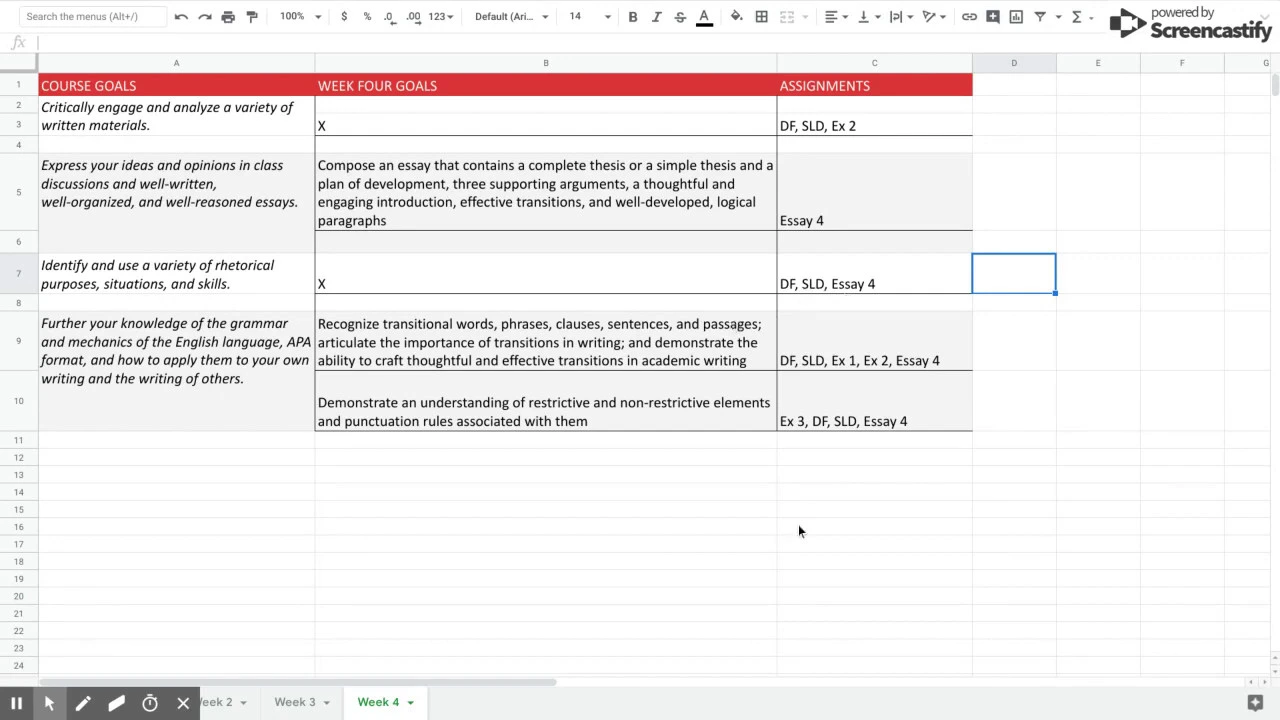Select cell with Ex 3, DF, SLD, Essay 4
The image size is (1280, 720).
[x=874, y=401]
